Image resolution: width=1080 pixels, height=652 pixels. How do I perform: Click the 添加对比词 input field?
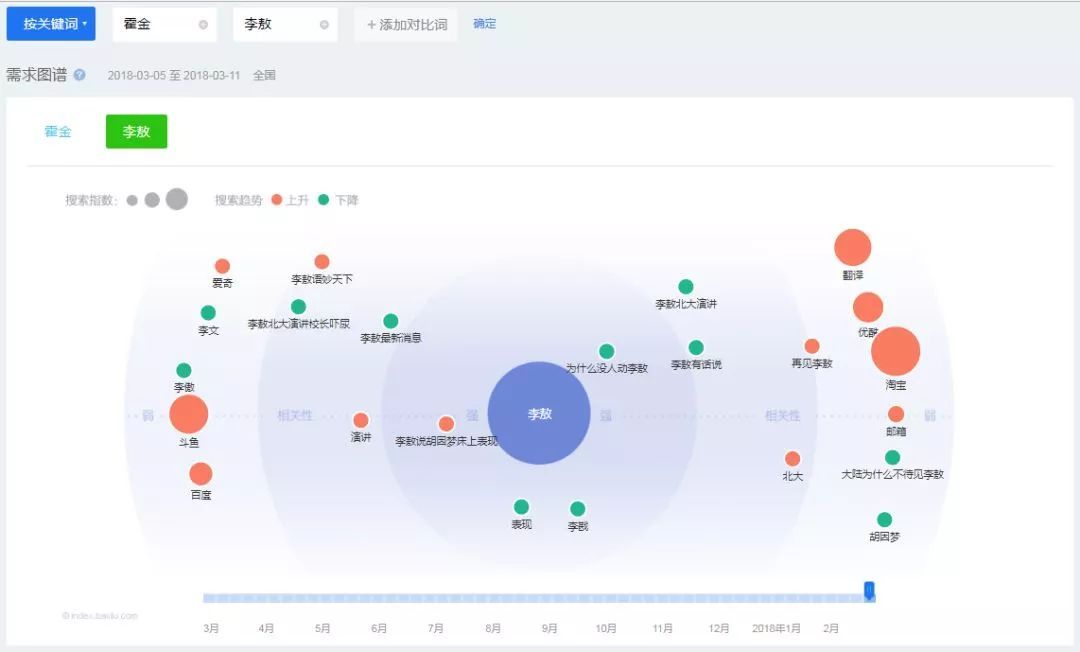[x=406, y=25]
